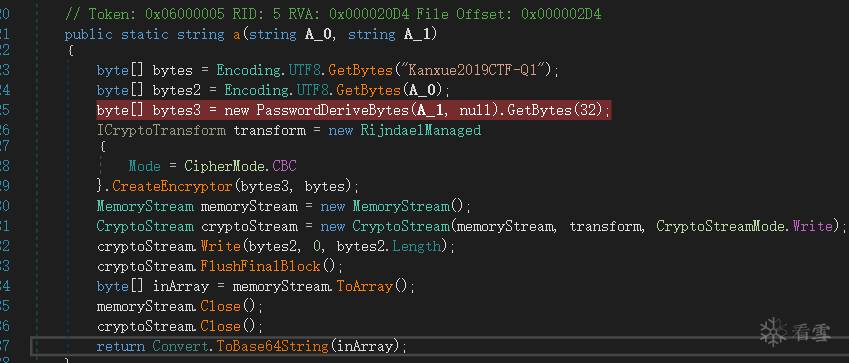Image resolution: width=849 pixels, height=363 pixels.
Task: Click the CryptoStream constructor after 'new'
Action: 401,226
